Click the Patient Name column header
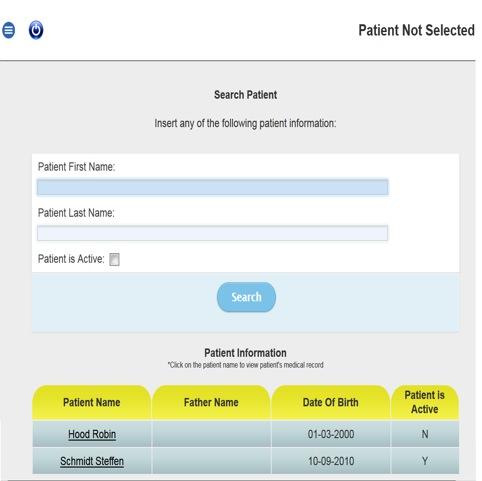This screenshot has height=481, width=482. pyautogui.click(x=92, y=402)
